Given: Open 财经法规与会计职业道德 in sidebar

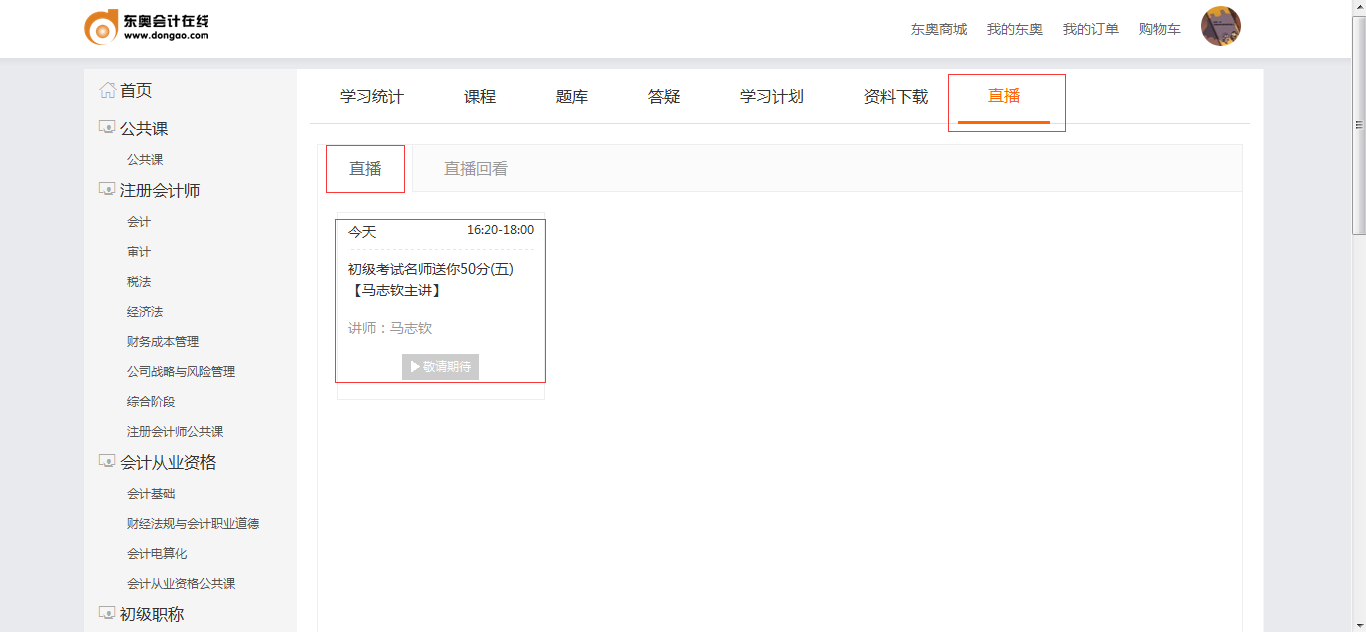Looking at the screenshot, I should (193, 524).
